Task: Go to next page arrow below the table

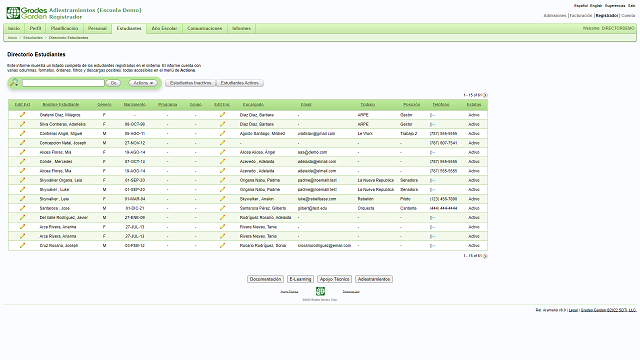Action: tap(485, 256)
